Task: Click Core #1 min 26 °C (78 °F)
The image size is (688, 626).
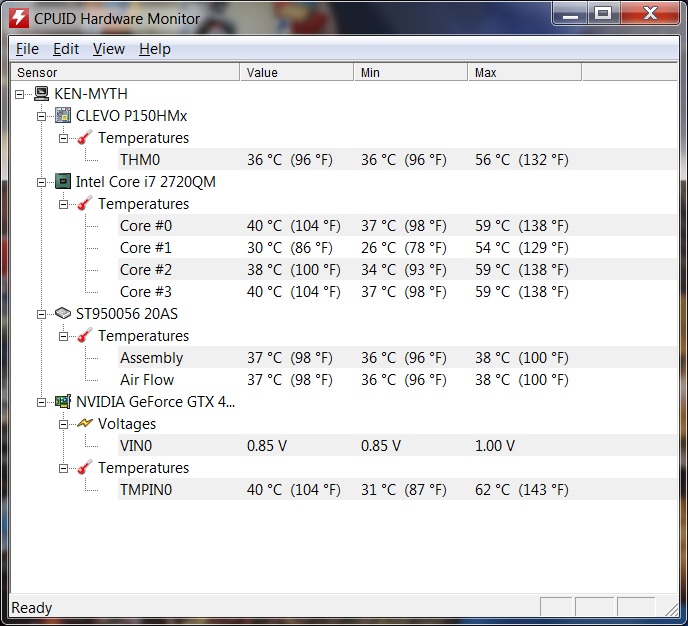Action: pyautogui.click(x=404, y=247)
